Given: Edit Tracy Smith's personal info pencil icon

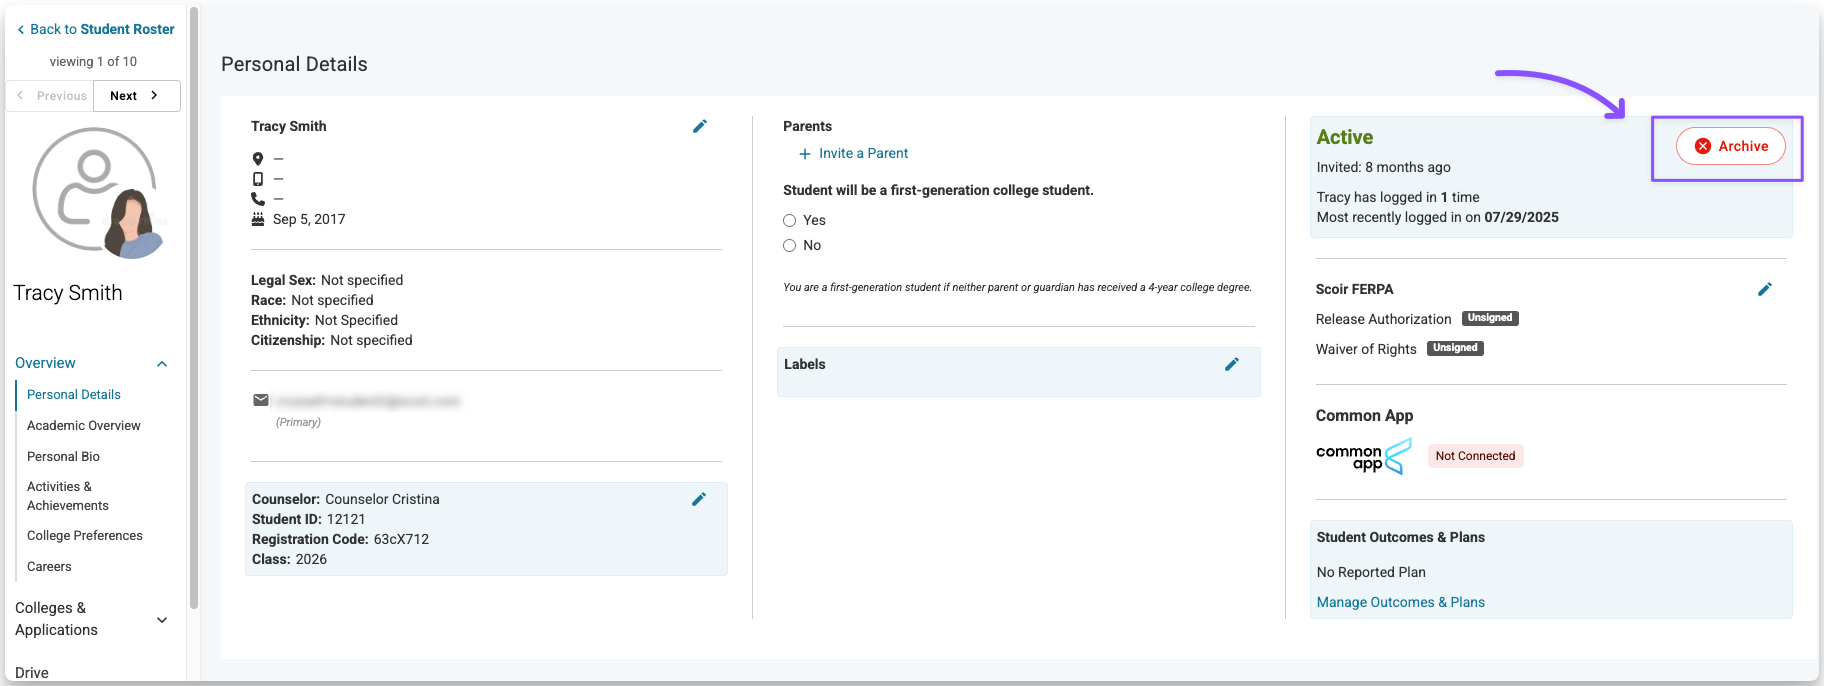Looking at the screenshot, I should point(700,126).
